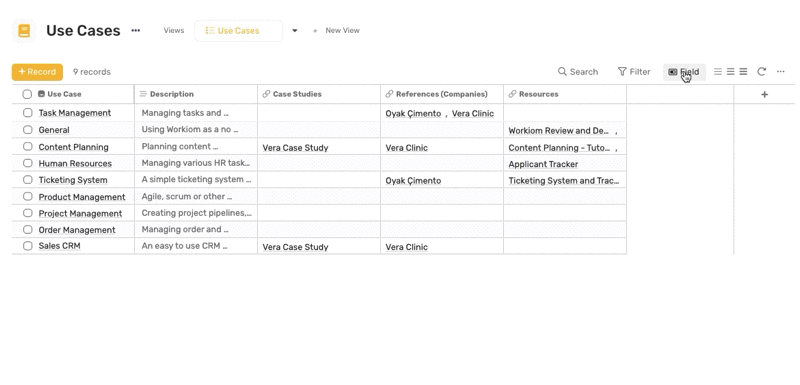Open Vera Clinic in Task Management row
This screenshot has height=385, width=800.
coord(473,114)
